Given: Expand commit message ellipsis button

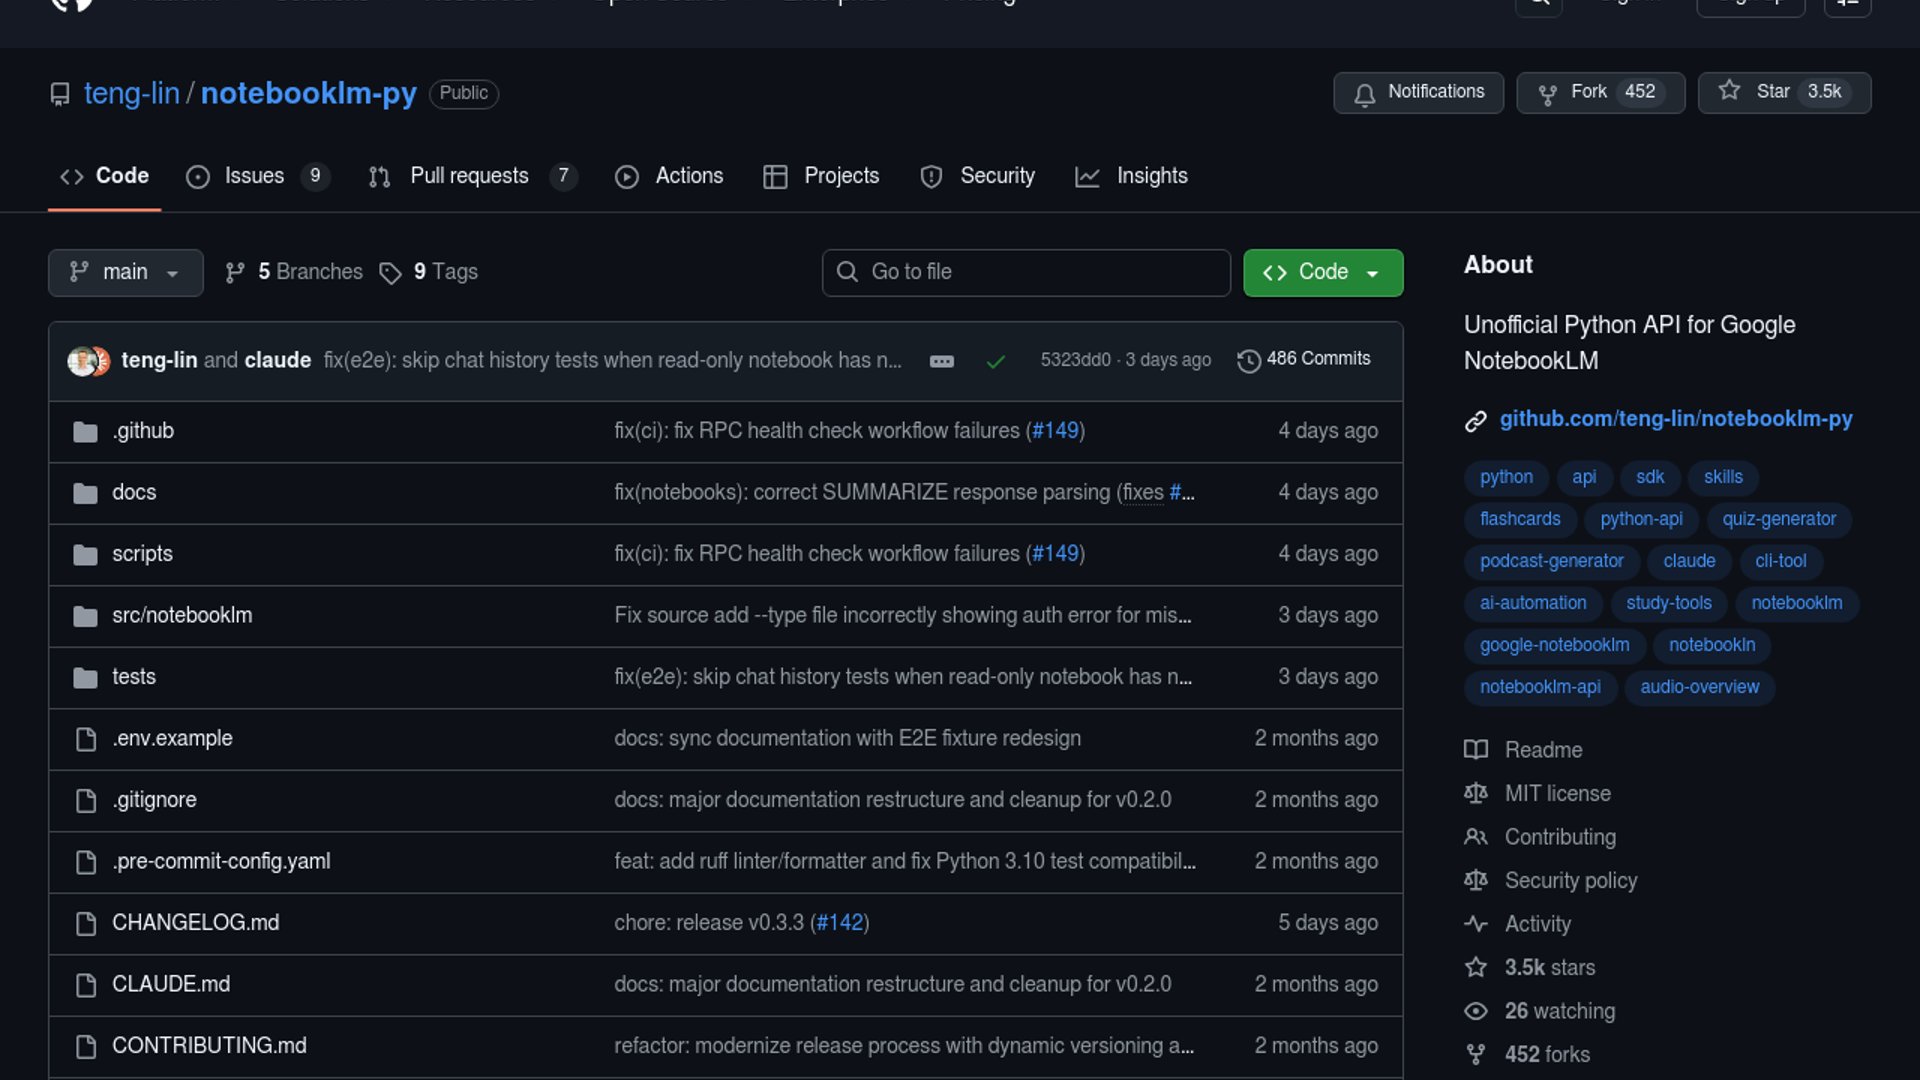Looking at the screenshot, I should pyautogui.click(x=941, y=361).
